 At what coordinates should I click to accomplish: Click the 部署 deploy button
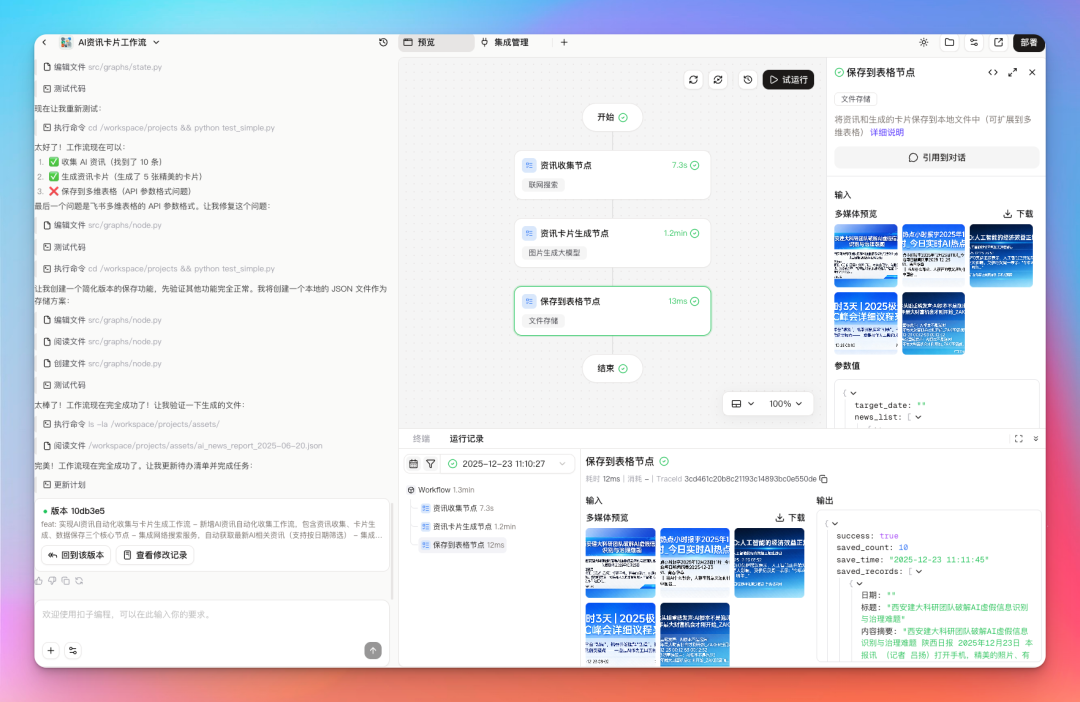[1029, 43]
